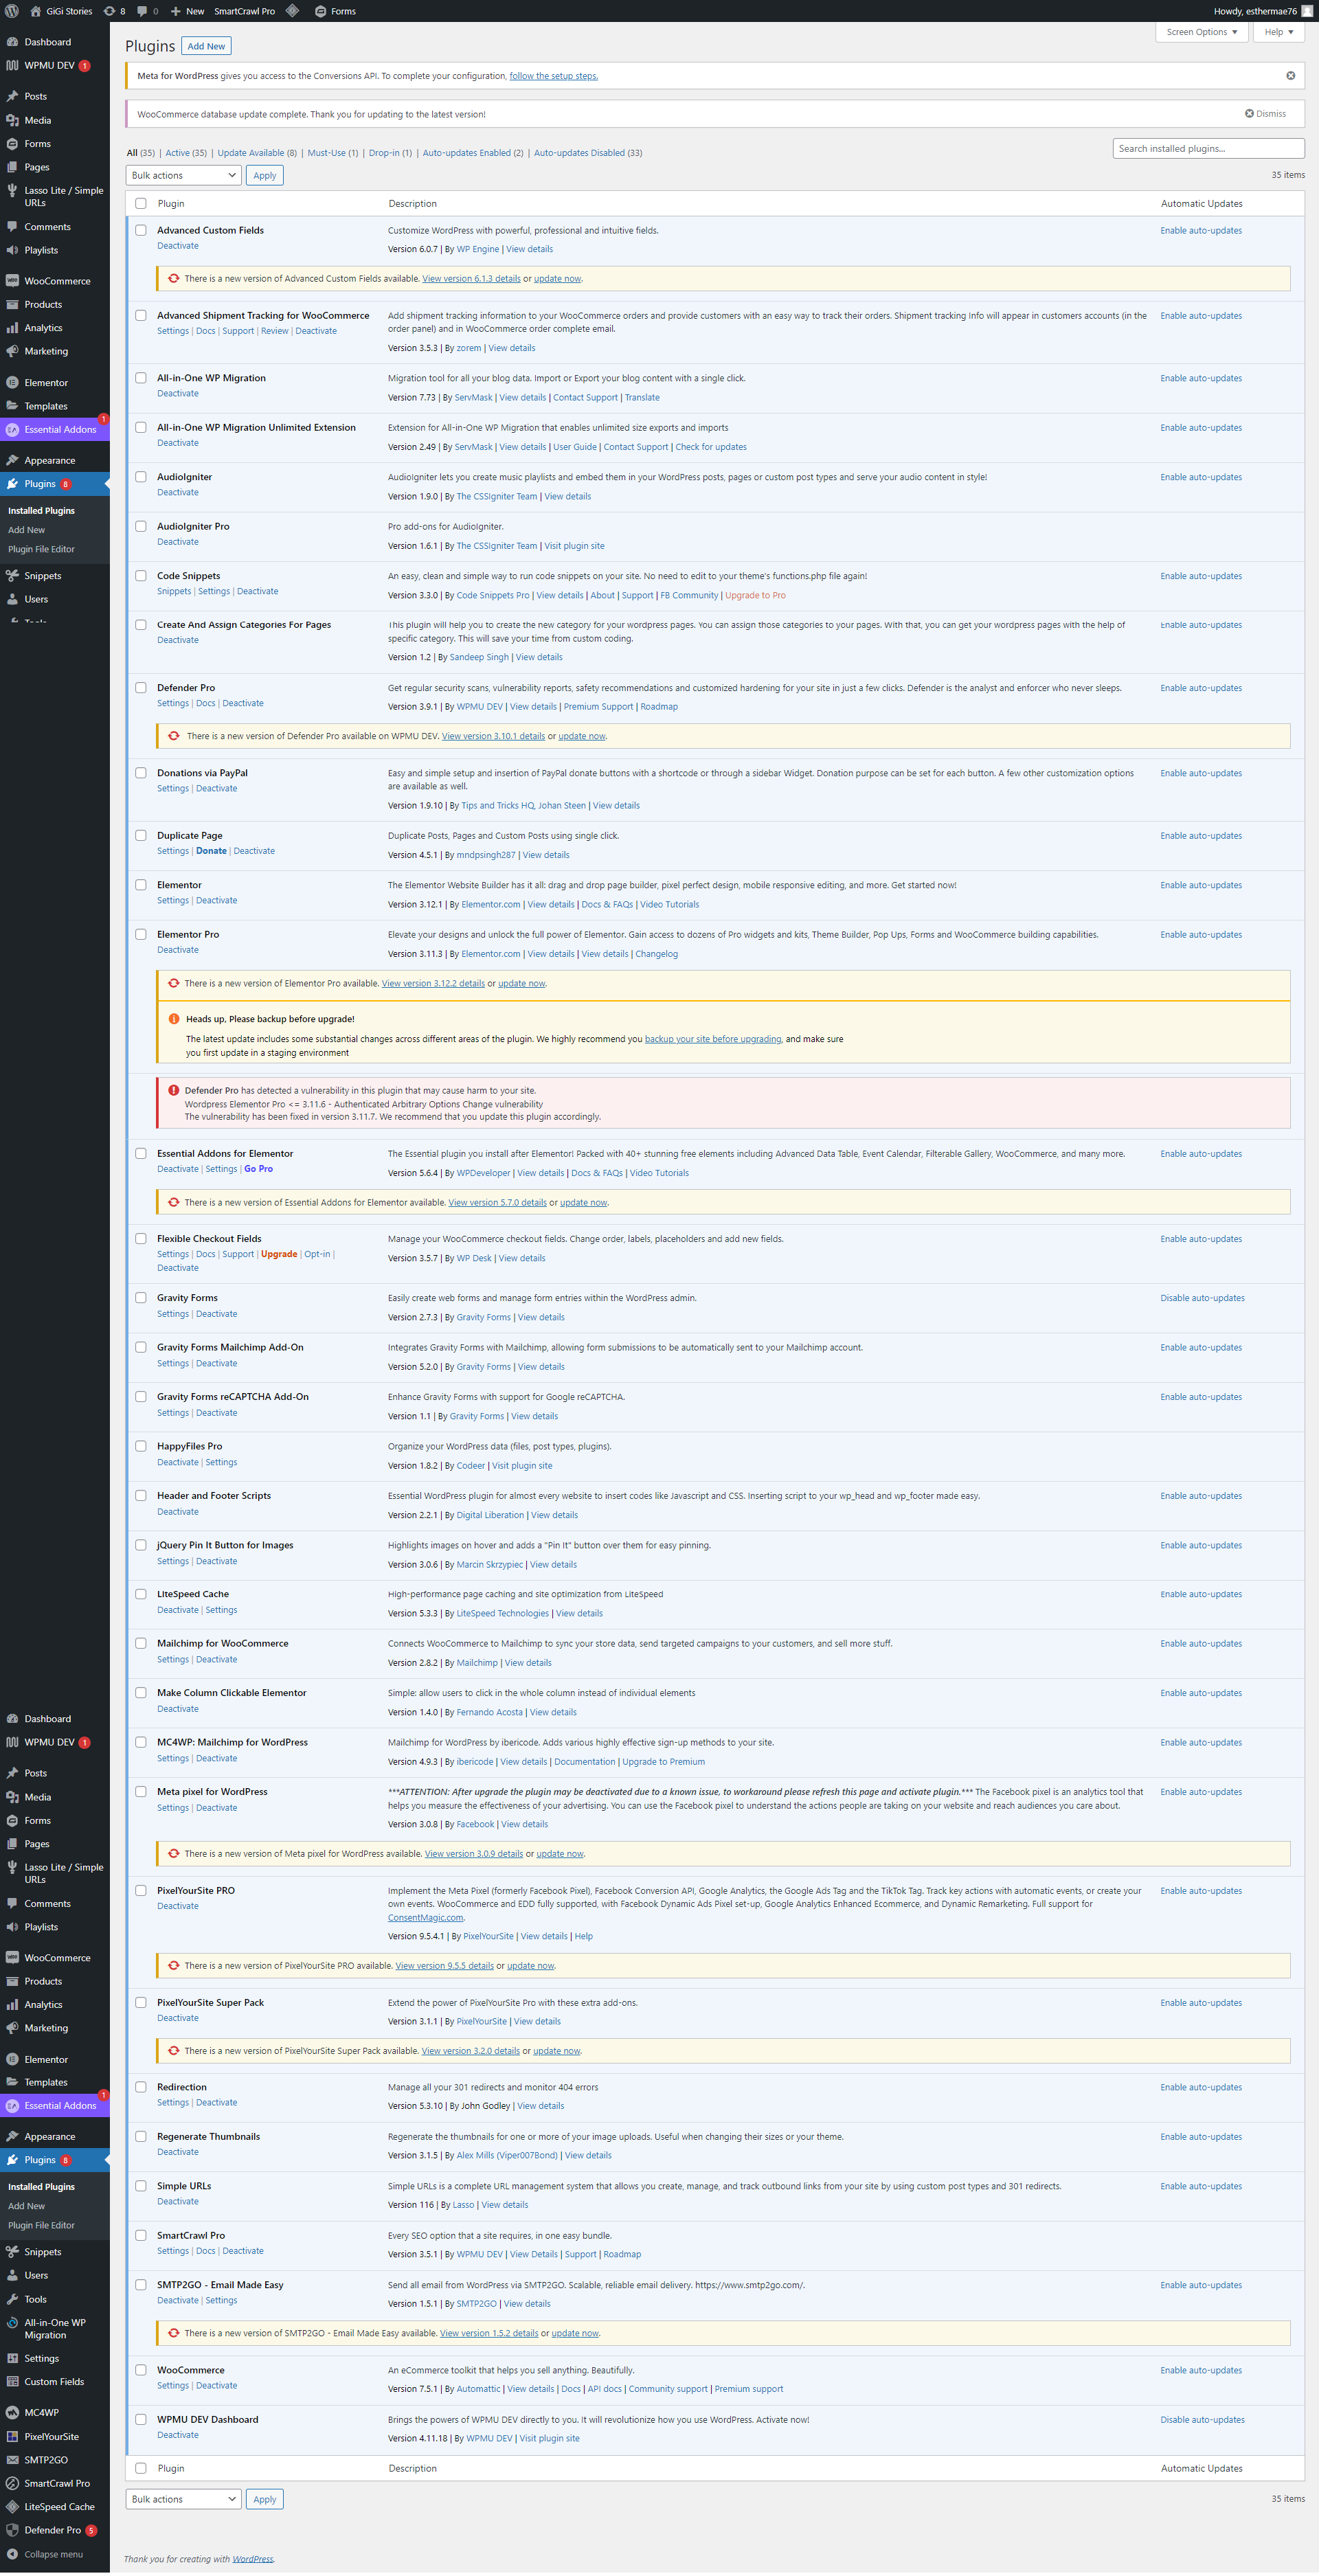This screenshot has width=1319, height=2576.
Task: Click the Add New plugin button
Action: 206,46
